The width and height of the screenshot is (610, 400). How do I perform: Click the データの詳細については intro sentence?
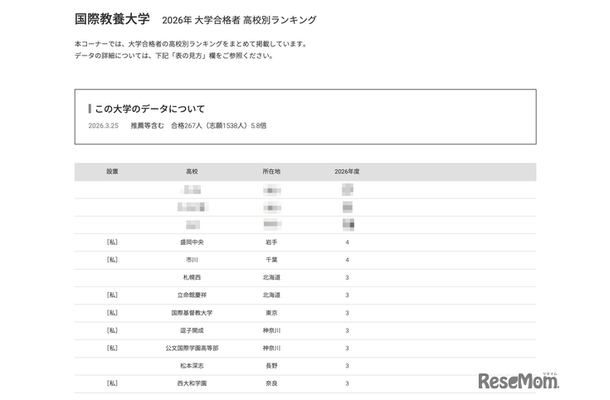pyautogui.click(x=174, y=56)
